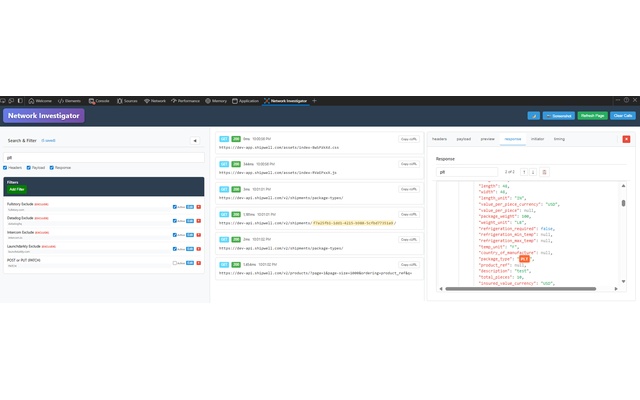Collapse the Search & Filter panel arrow

click(195, 140)
